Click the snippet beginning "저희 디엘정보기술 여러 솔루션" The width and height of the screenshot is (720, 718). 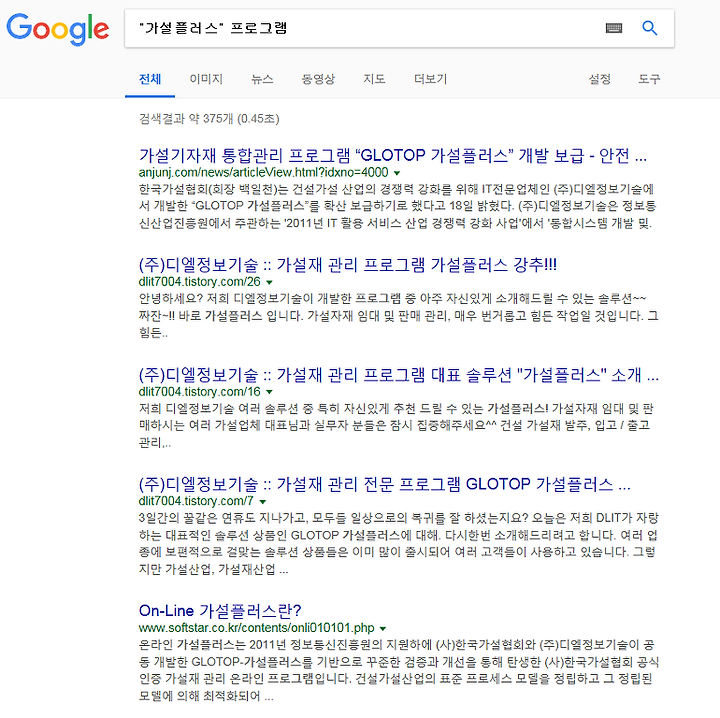click(x=396, y=426)
